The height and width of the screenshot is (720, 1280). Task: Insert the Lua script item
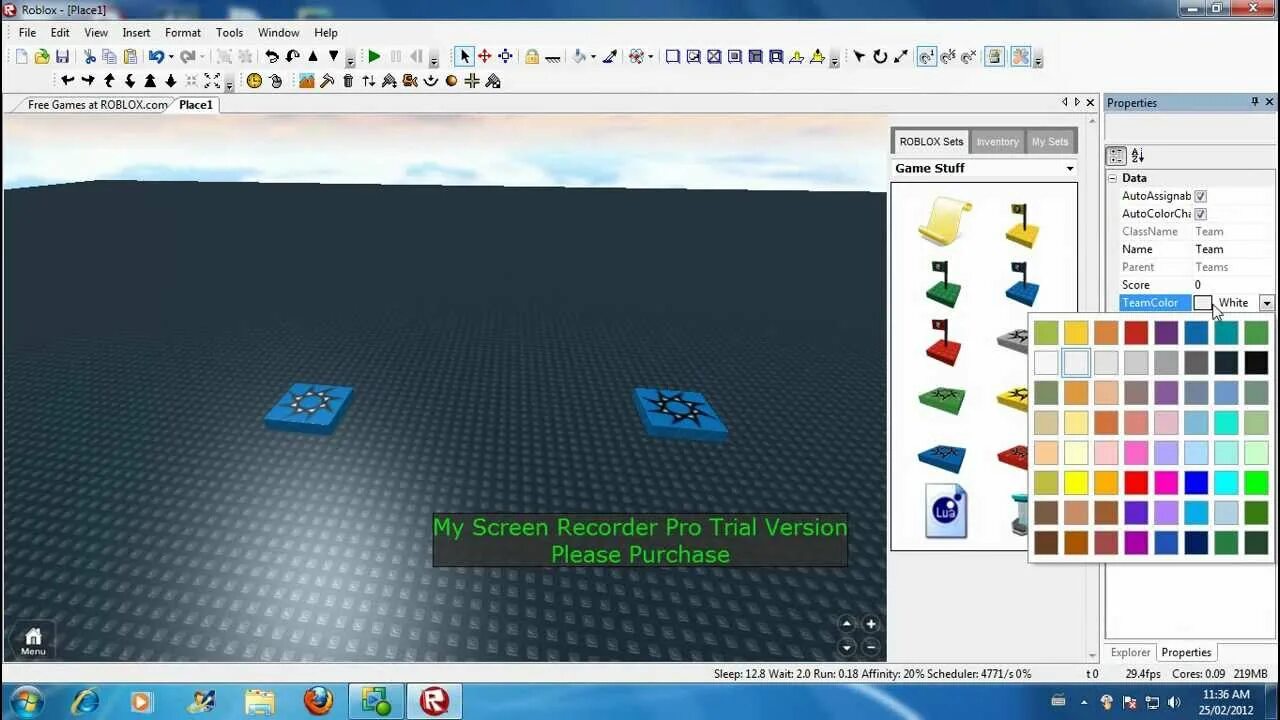(x=946, y=511)
